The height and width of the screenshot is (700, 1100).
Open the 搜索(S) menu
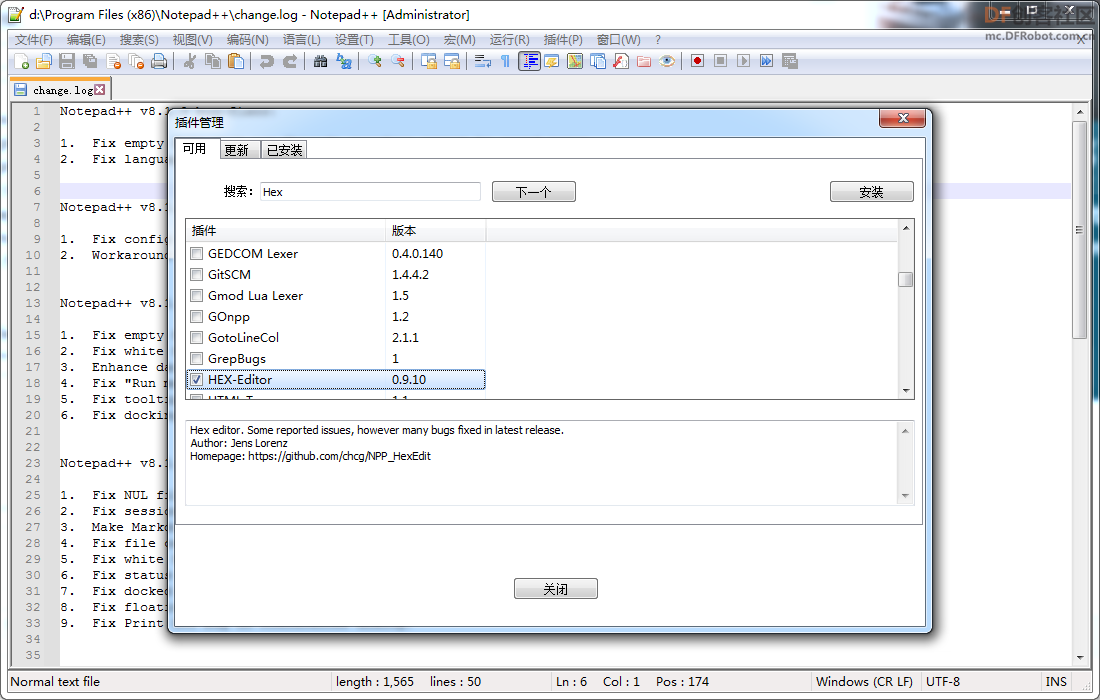tap(139, 40)
